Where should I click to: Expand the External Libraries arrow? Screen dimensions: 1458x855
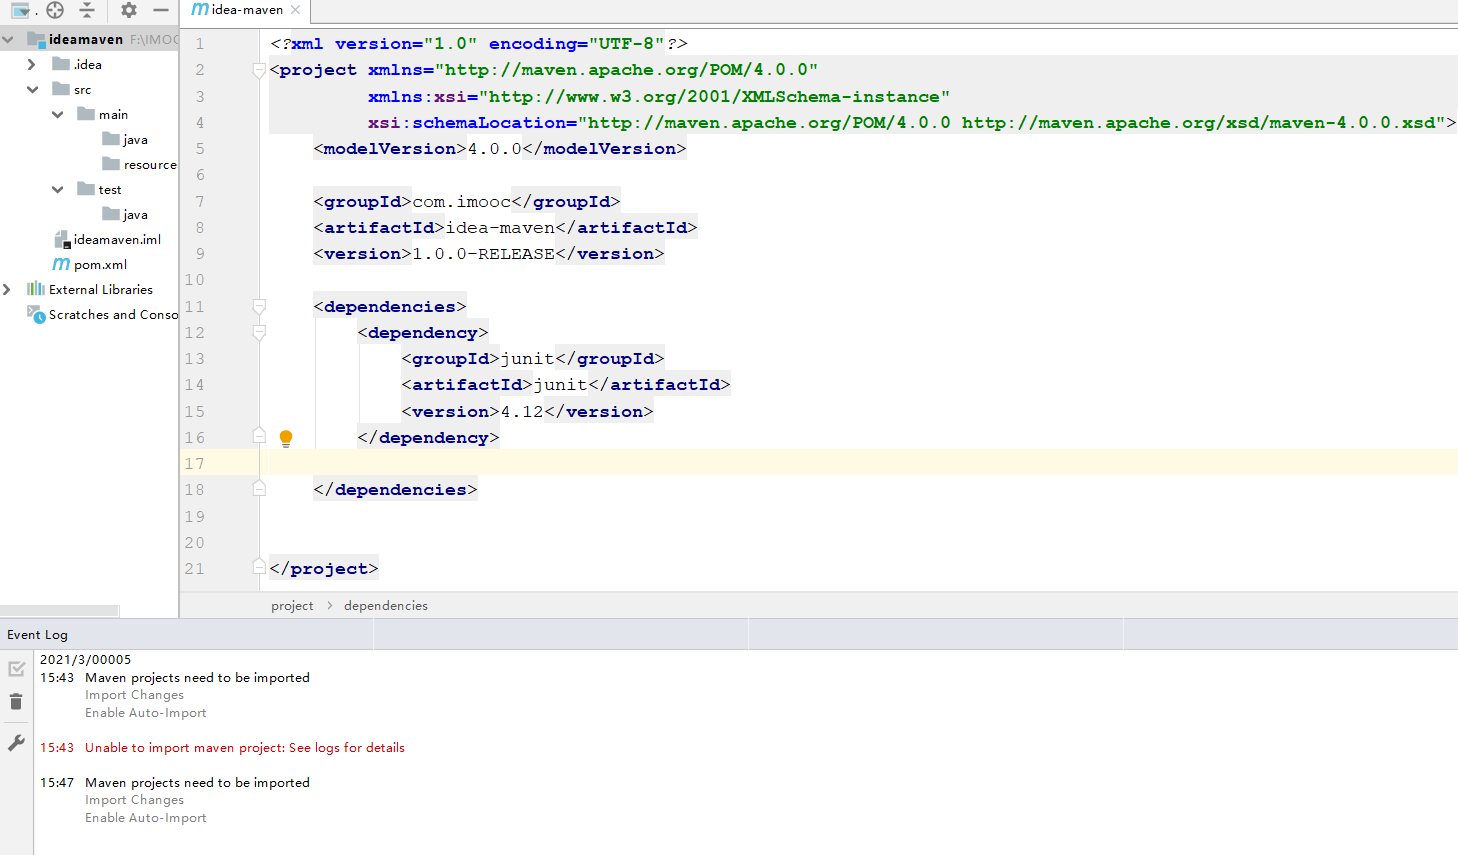point(7,290)
